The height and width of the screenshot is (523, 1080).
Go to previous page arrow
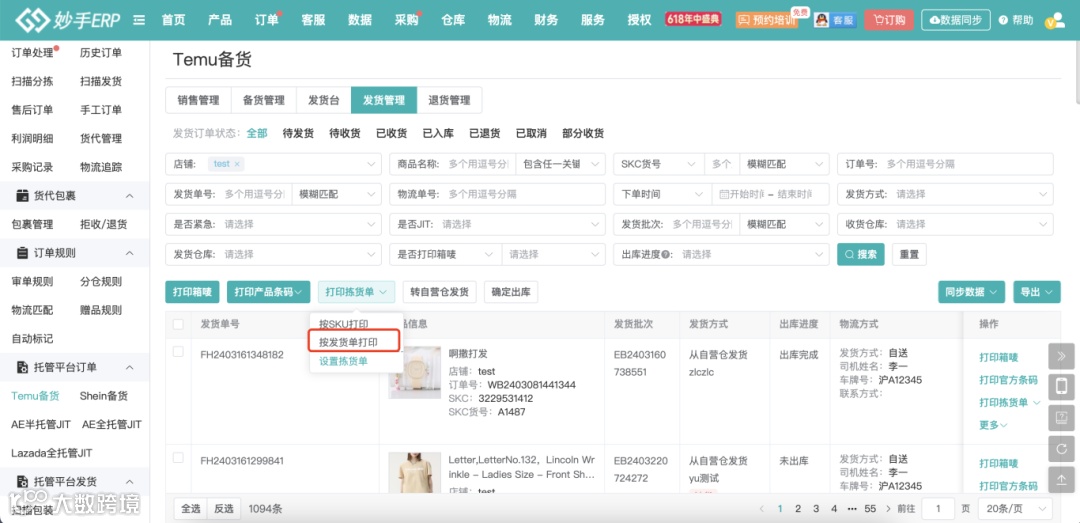click(x=762, y=509)
